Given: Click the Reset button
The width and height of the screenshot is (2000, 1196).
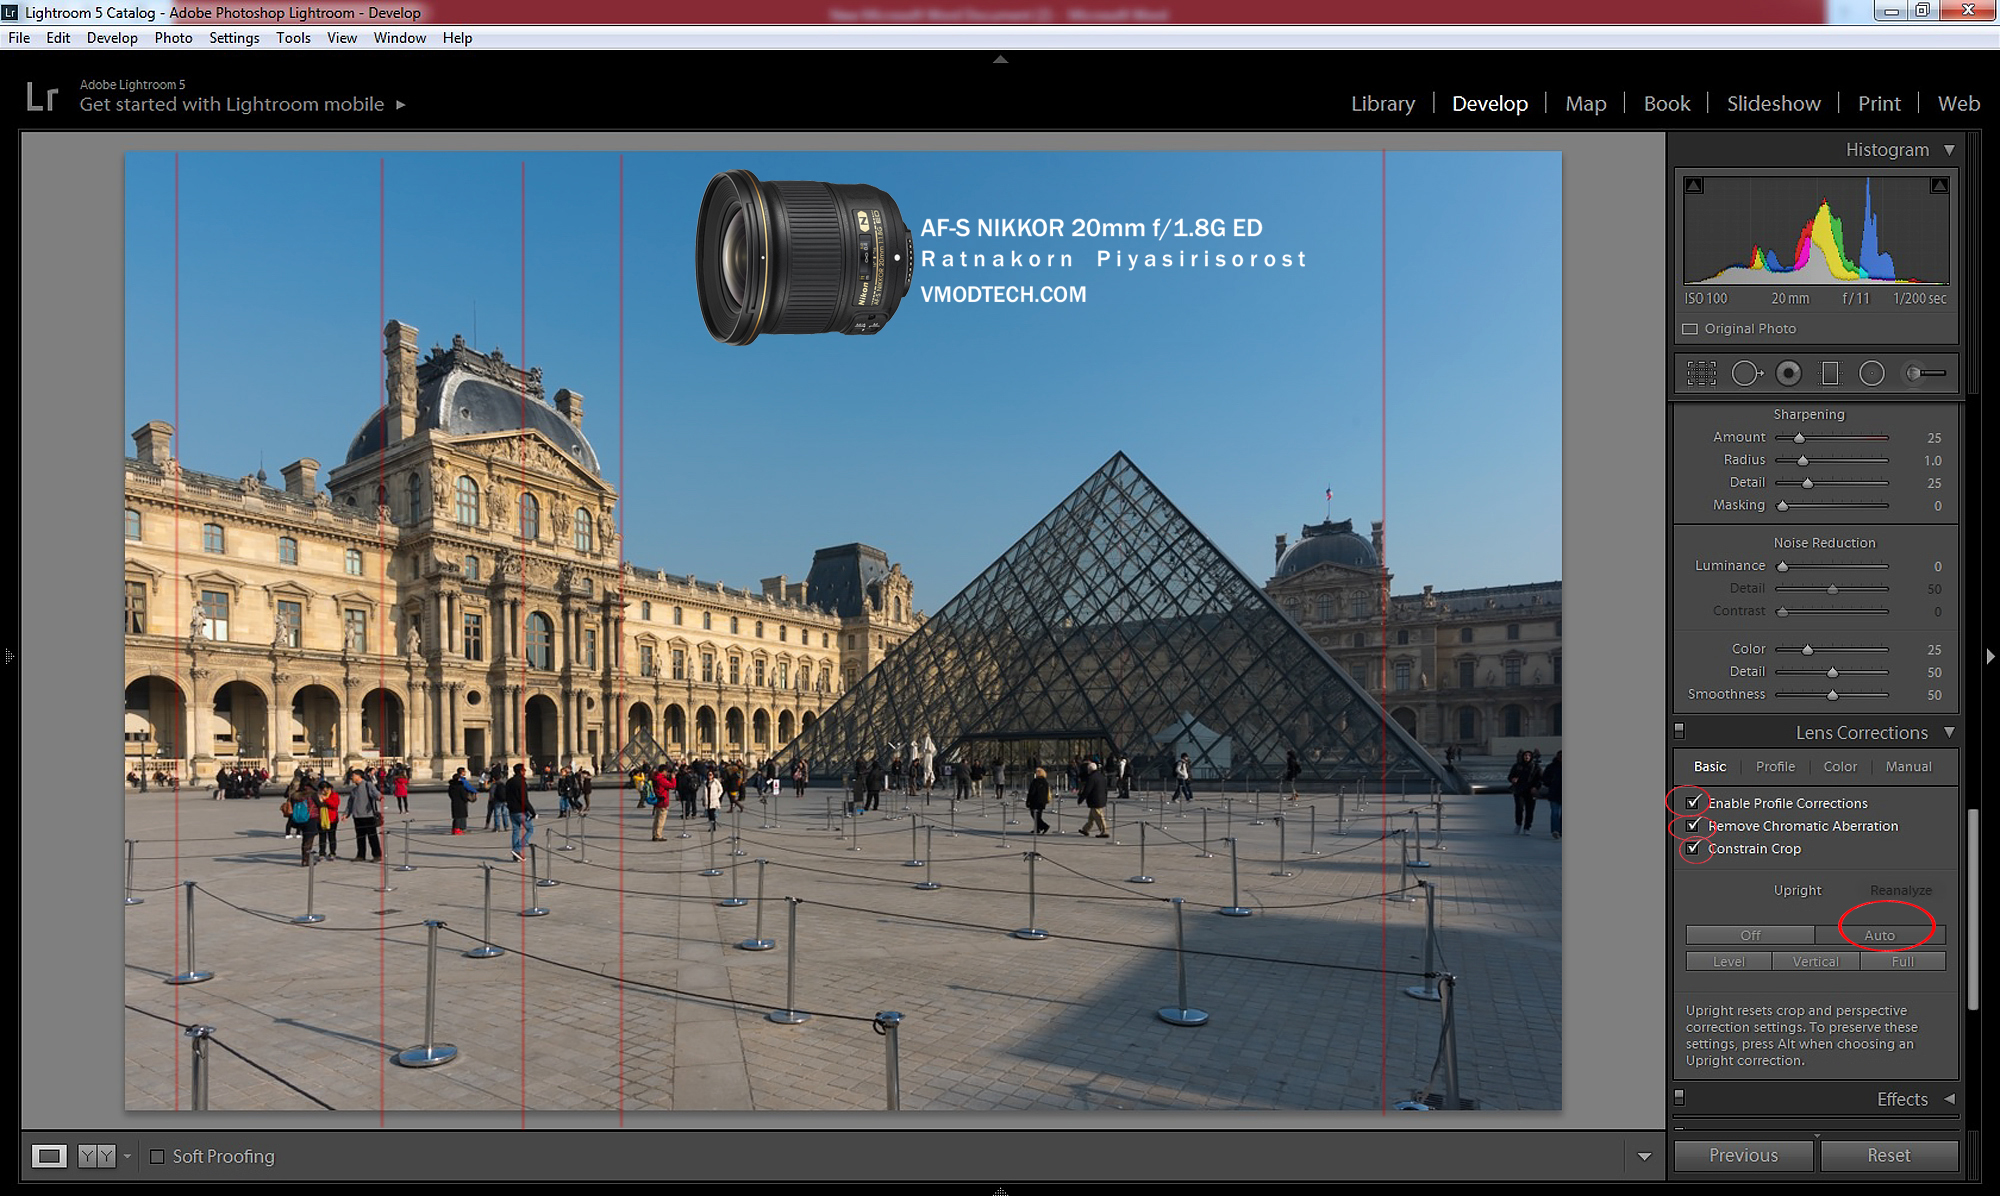Looking at the screenshot, I should [1888, 1156].
